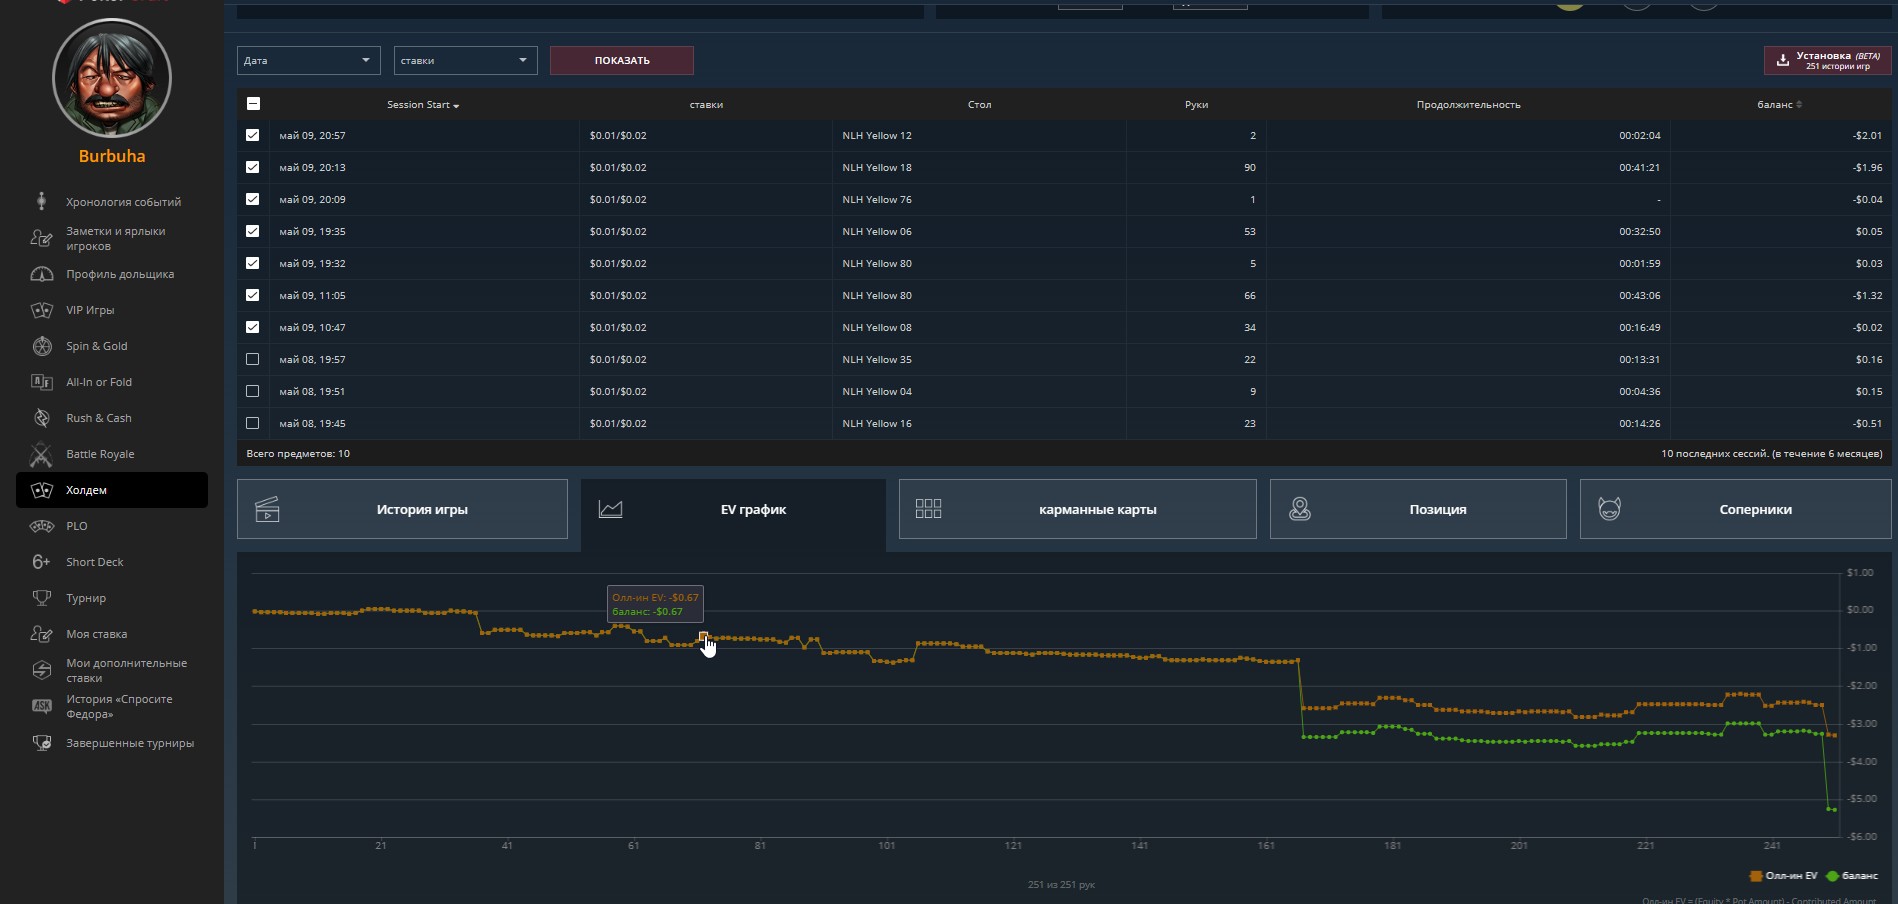
Task: Click the NLH Yellow 18 table cell
Action: [979, 167]
